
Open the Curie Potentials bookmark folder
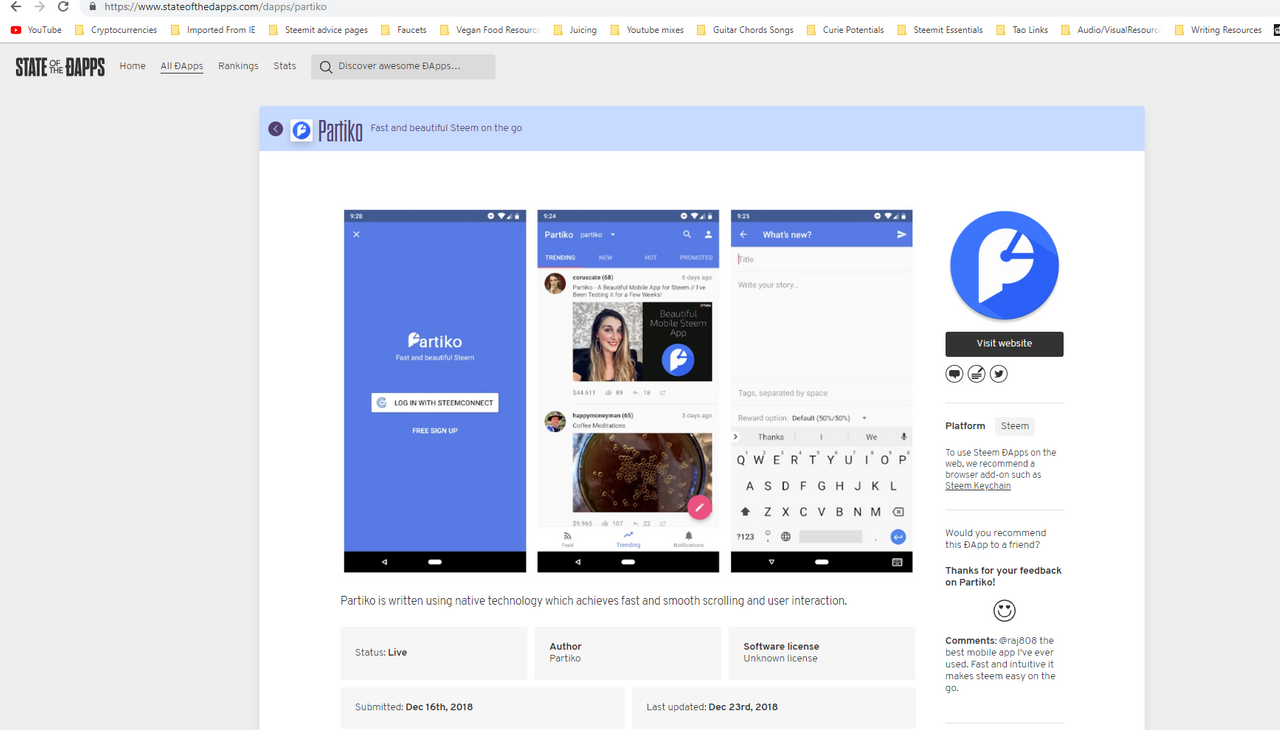845,30
